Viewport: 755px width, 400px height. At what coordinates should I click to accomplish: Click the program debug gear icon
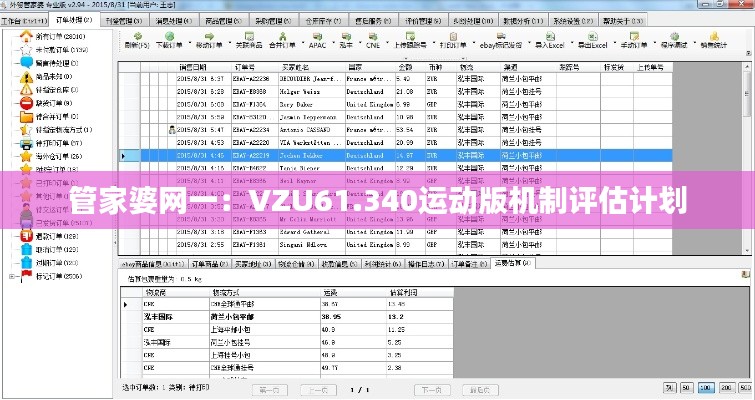(674, 36)
